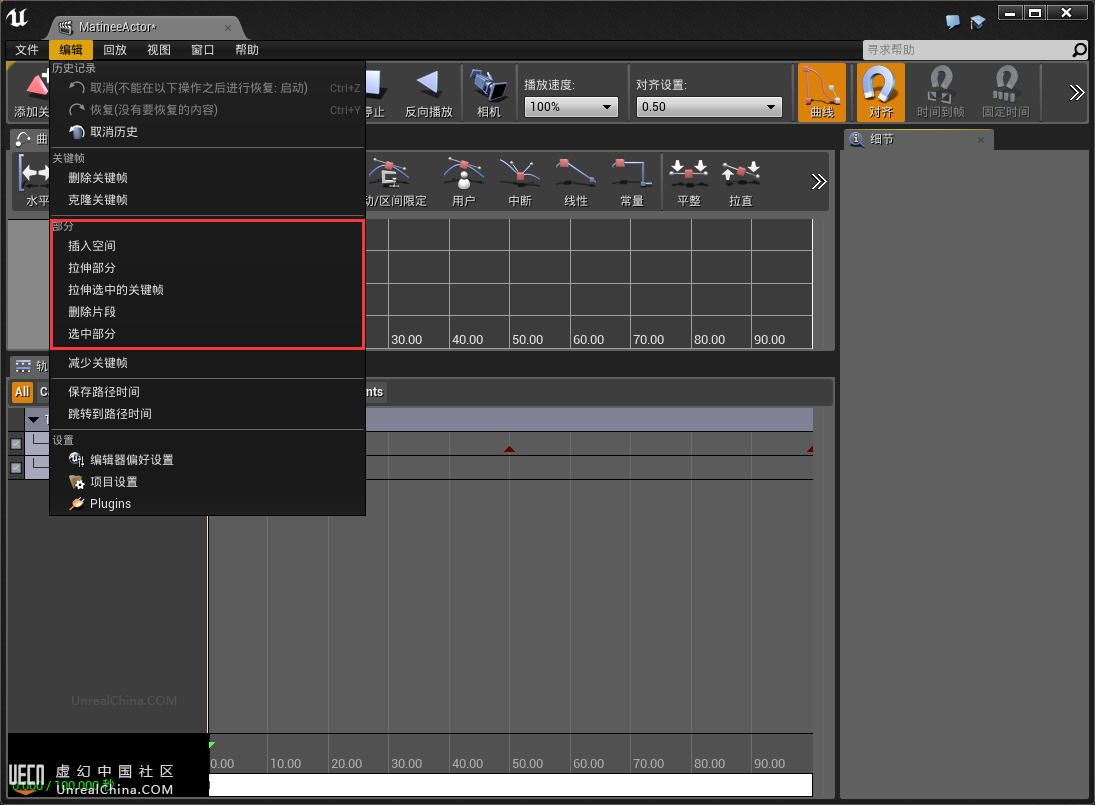Choose 跳转到路径时间 menu entry

(x=207, y=414)
